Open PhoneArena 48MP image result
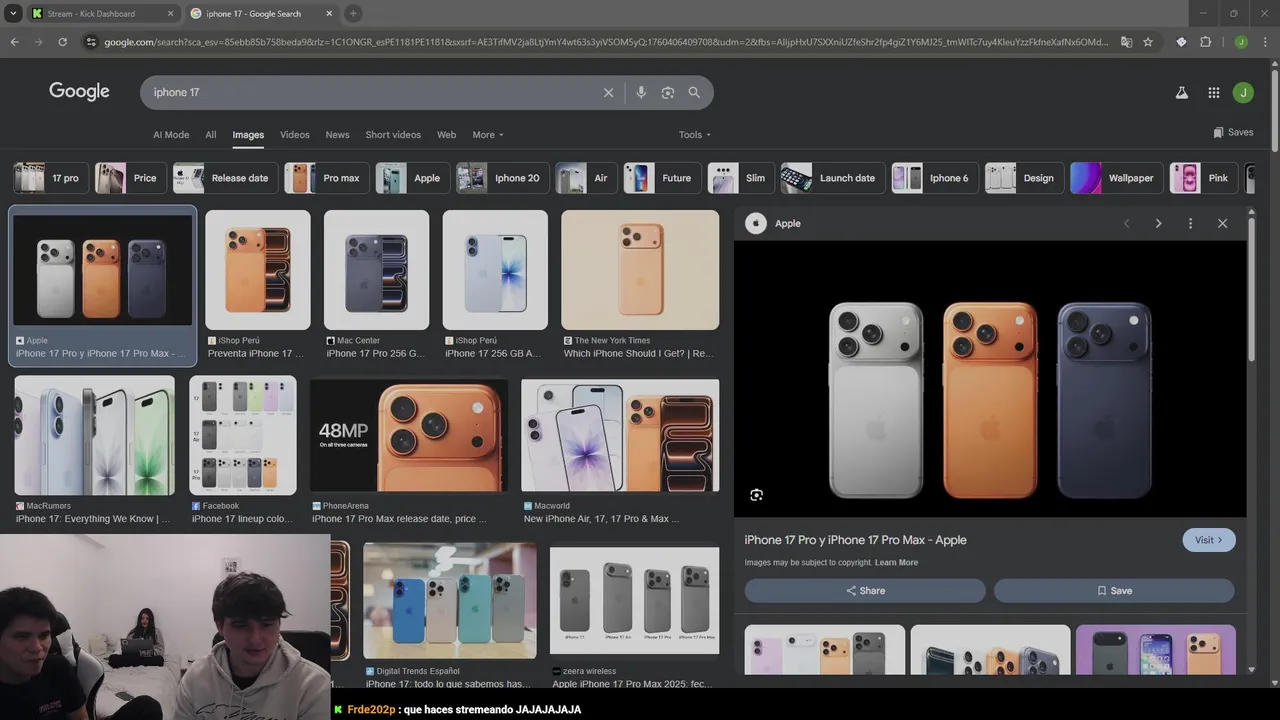The height and width of the screenshot is (720, 1280). (409, 435)
